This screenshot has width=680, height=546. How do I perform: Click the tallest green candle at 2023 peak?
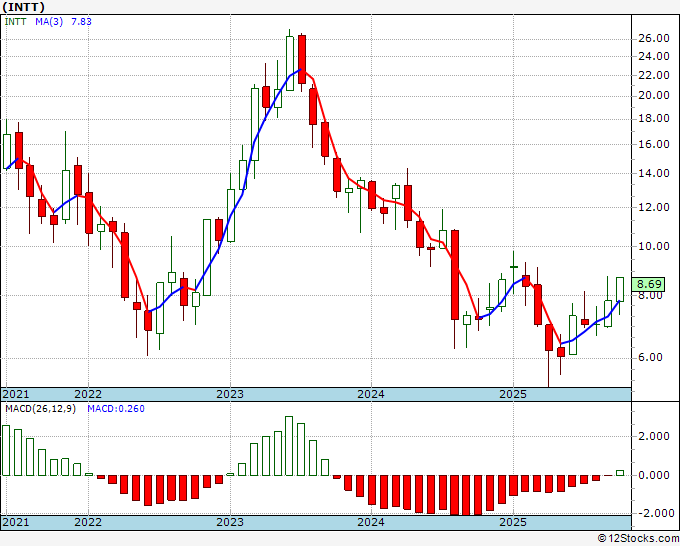pos(290,63)
